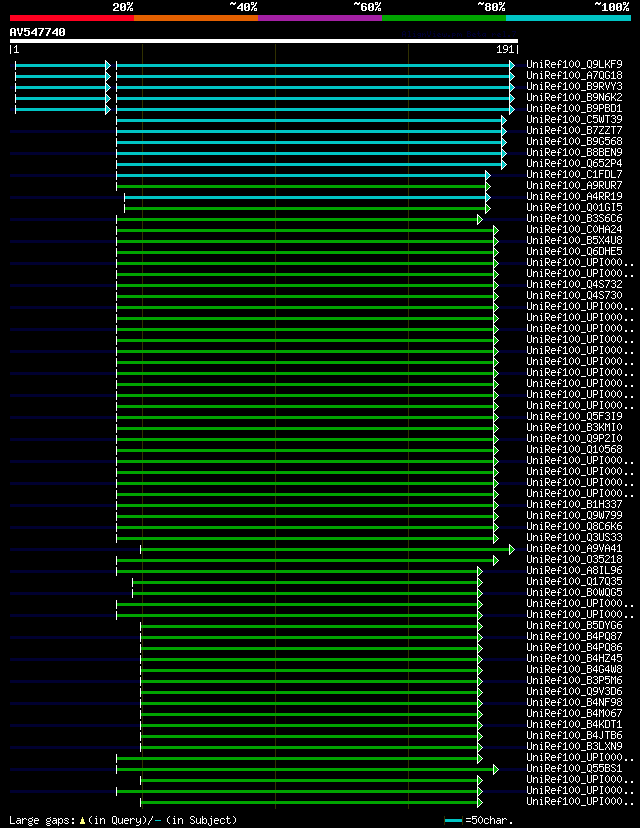Open hit UniRef100_A7QG18
This screenshot has width=640, height=828.
coord(574,76)
